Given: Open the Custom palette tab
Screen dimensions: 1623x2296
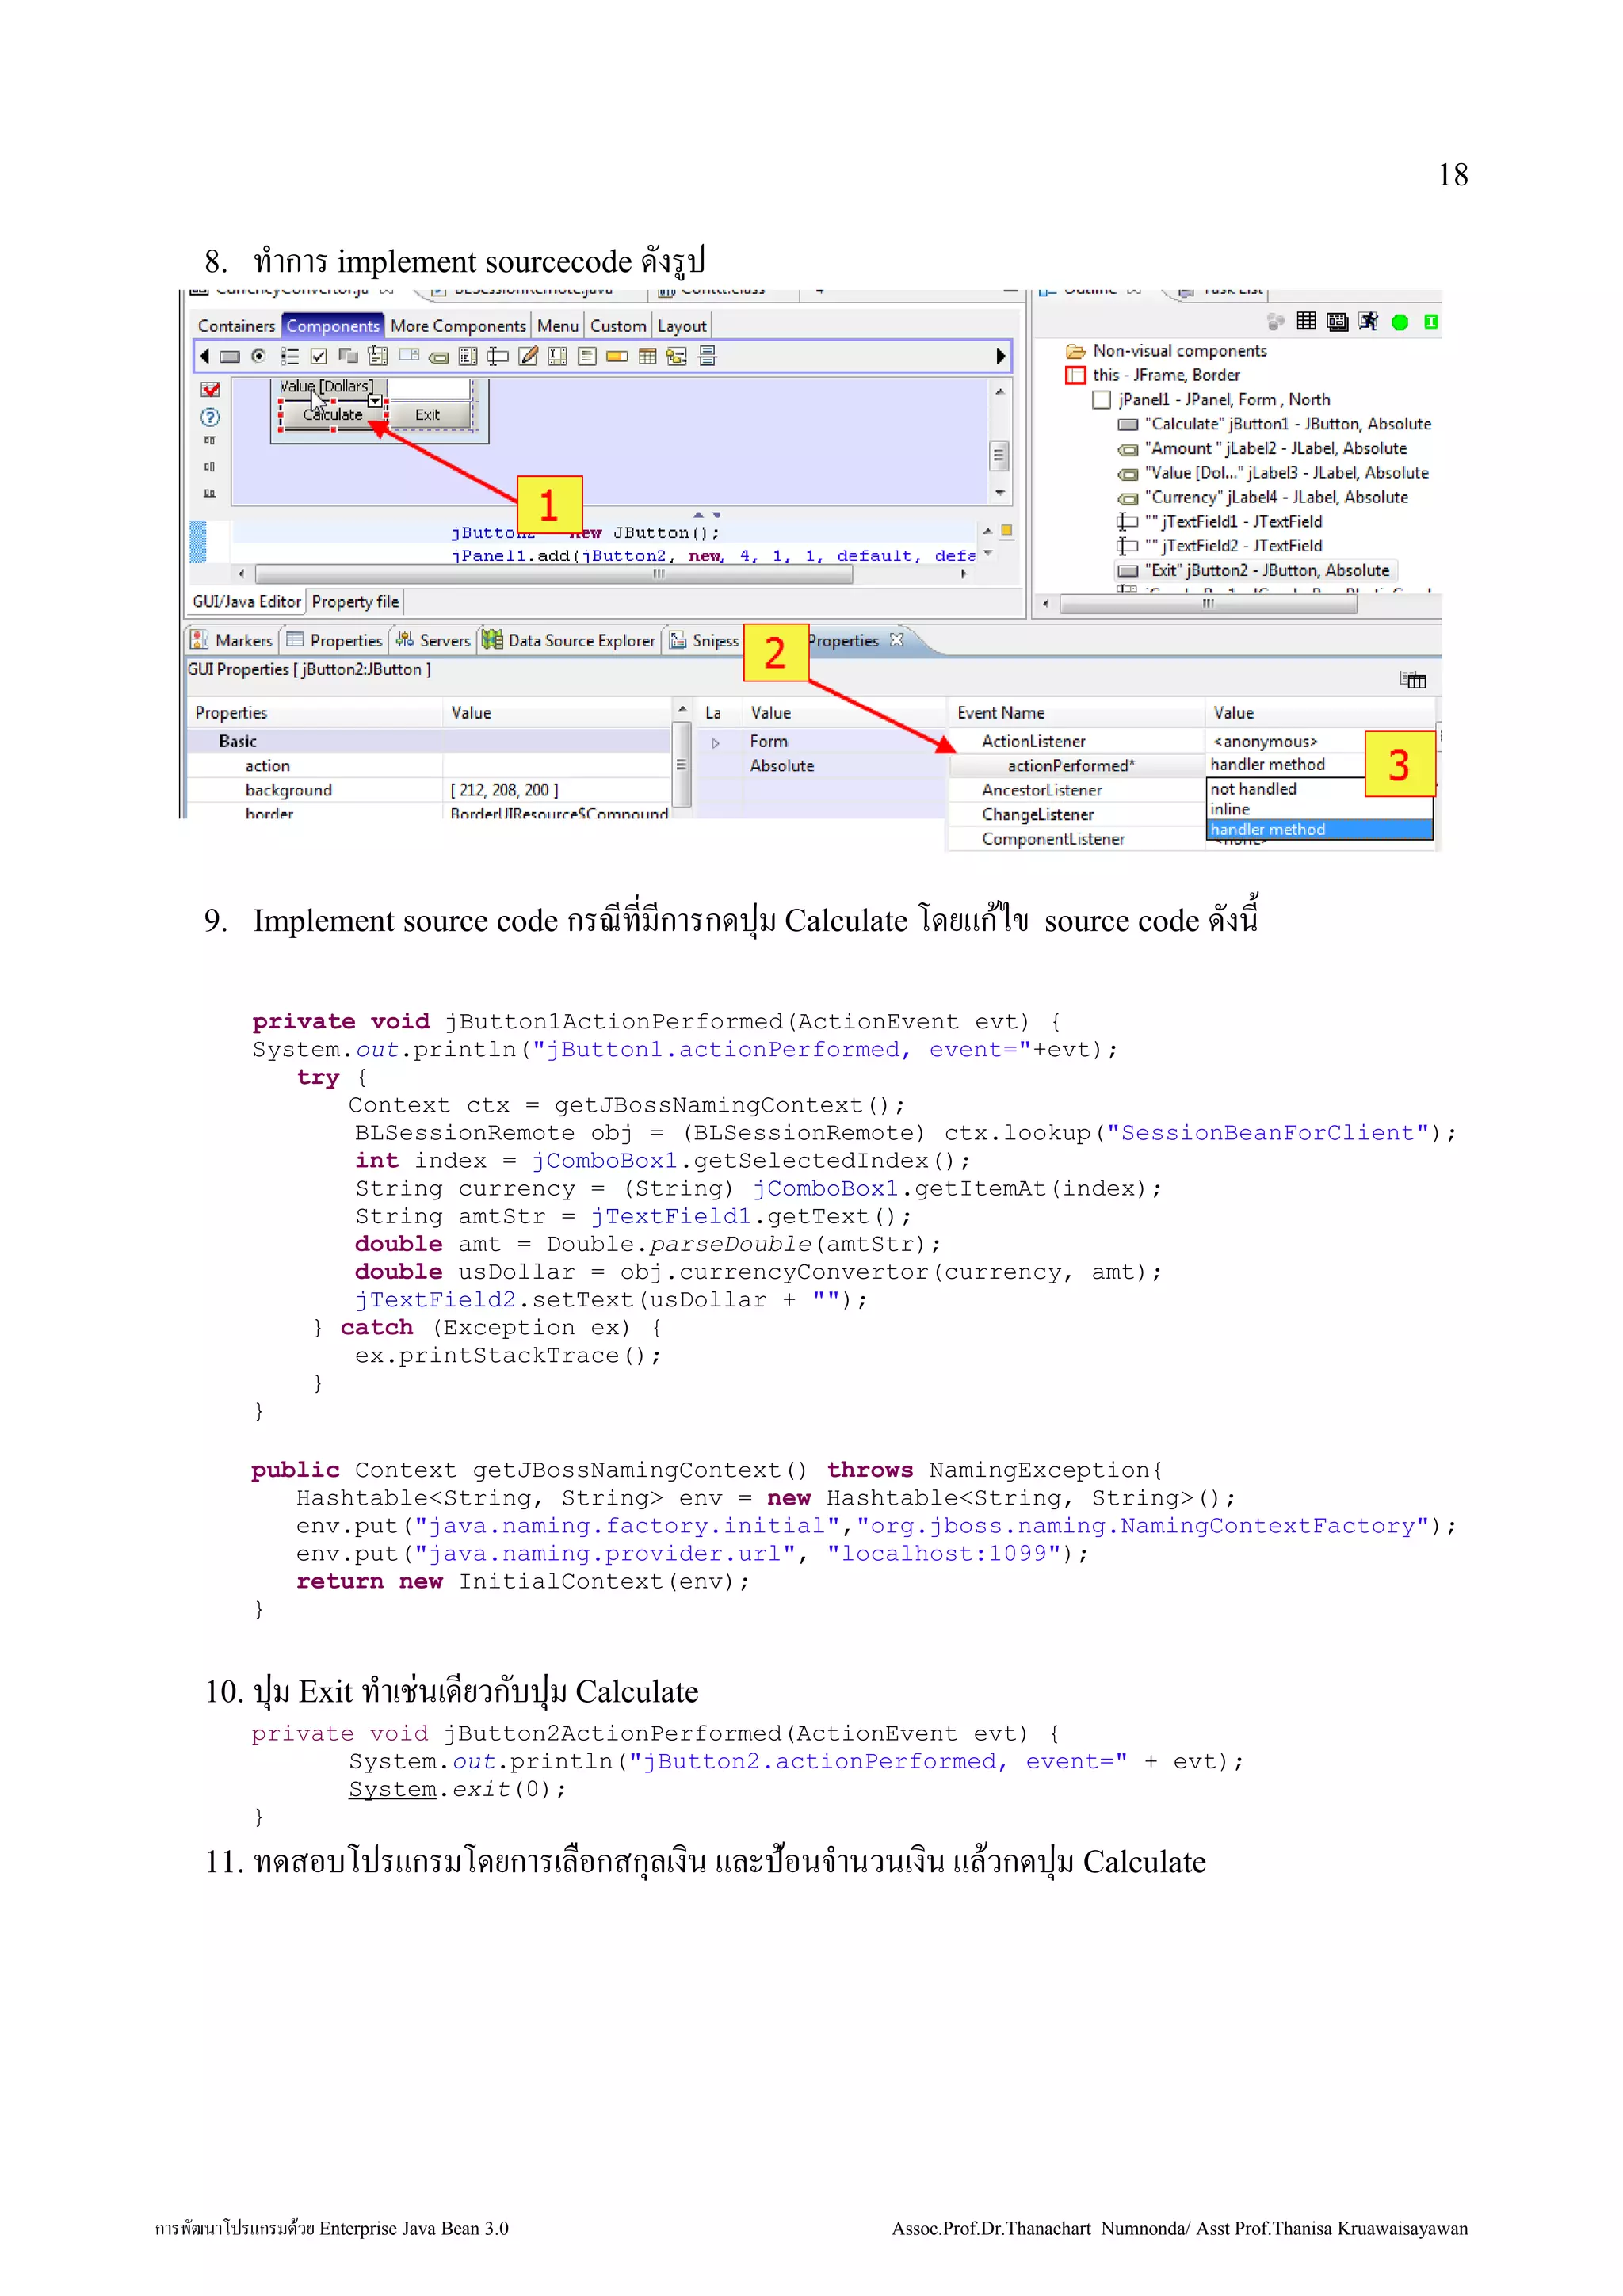Looking at the screenshot, I should (618, 326).
